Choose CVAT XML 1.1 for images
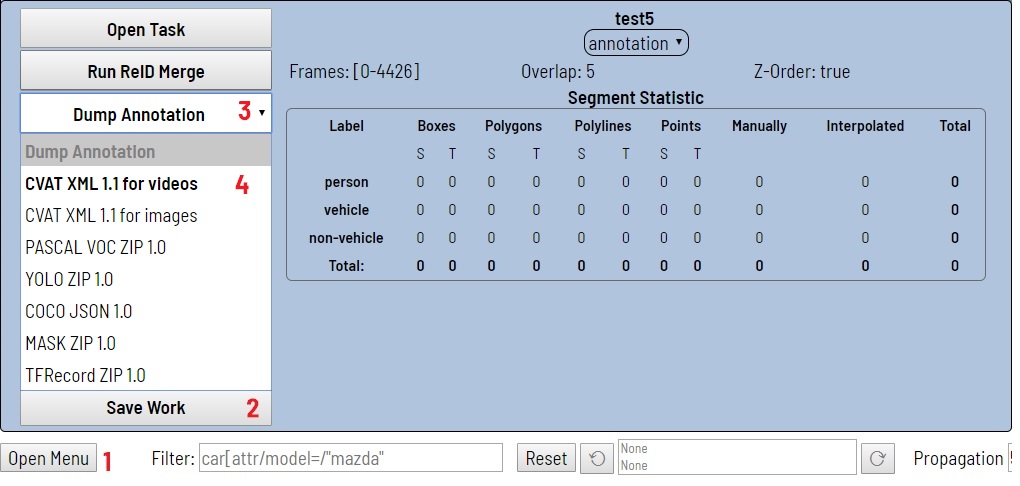Screen dimensions: 1020x486 (111, 216)
